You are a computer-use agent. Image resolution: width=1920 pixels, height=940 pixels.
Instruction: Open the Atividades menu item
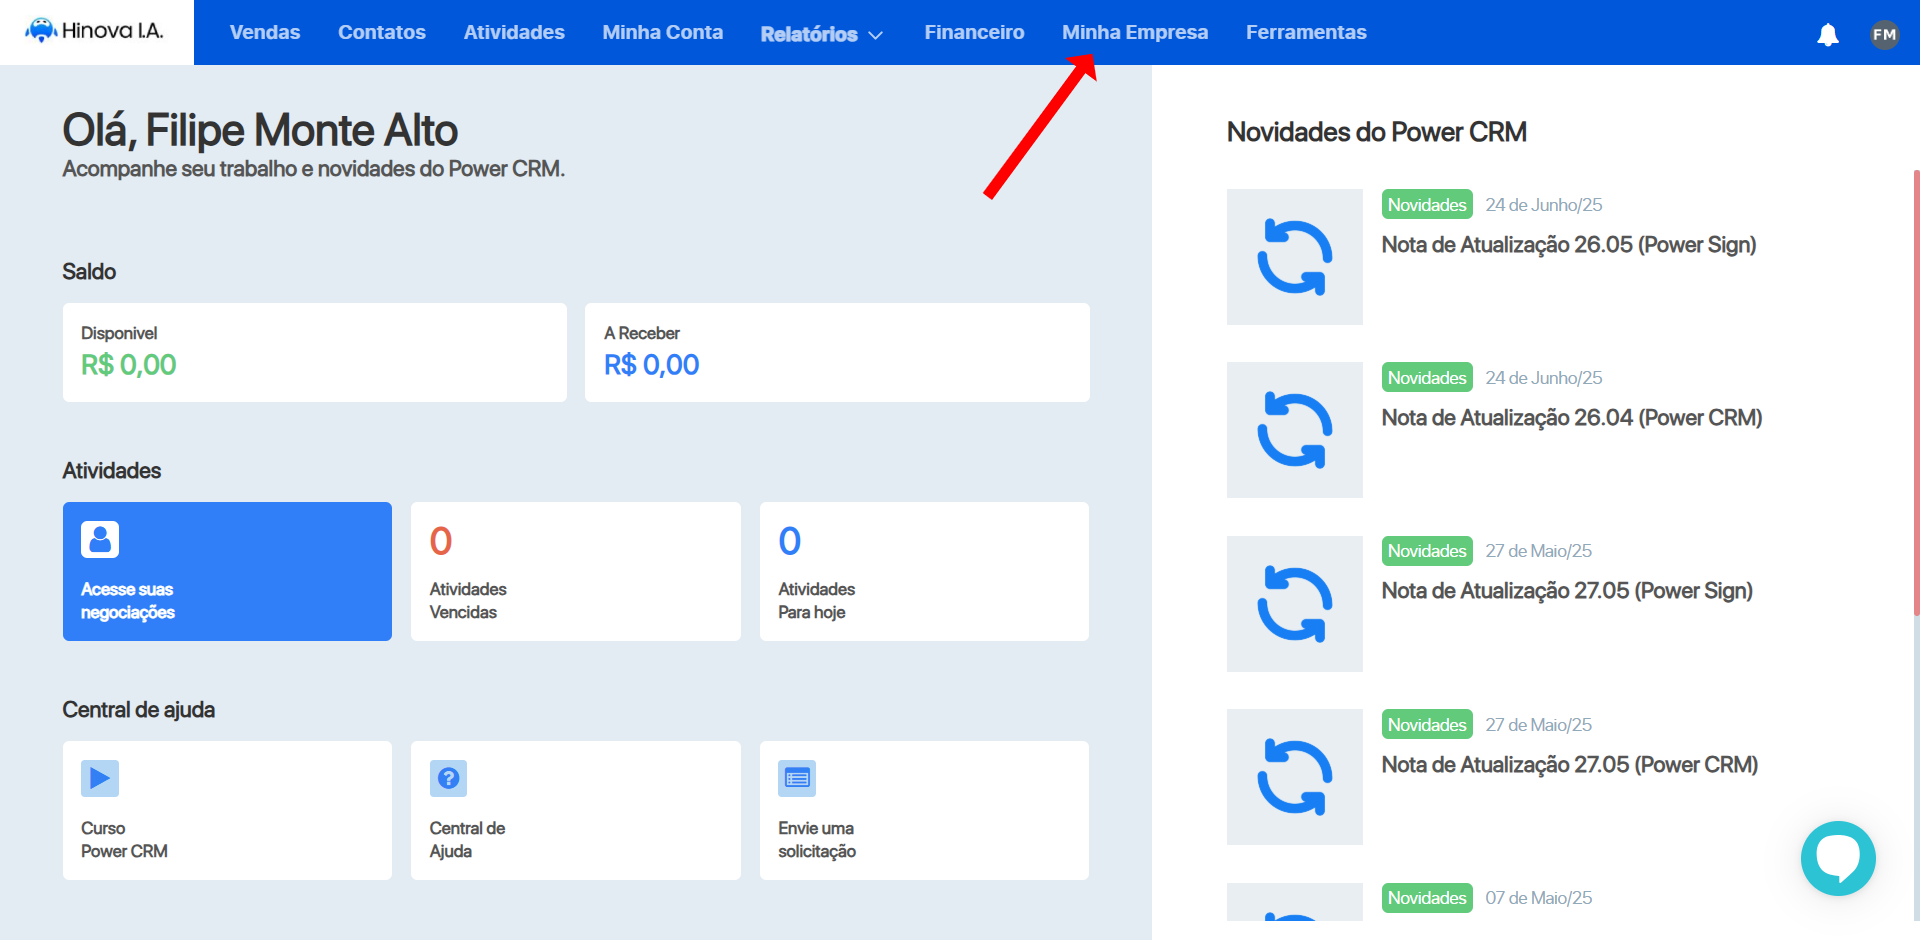514,32
